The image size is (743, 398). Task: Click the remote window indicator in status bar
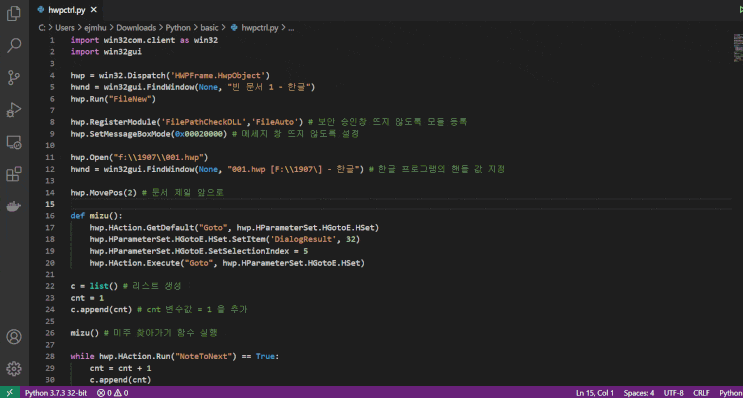[x=10, y=393]
